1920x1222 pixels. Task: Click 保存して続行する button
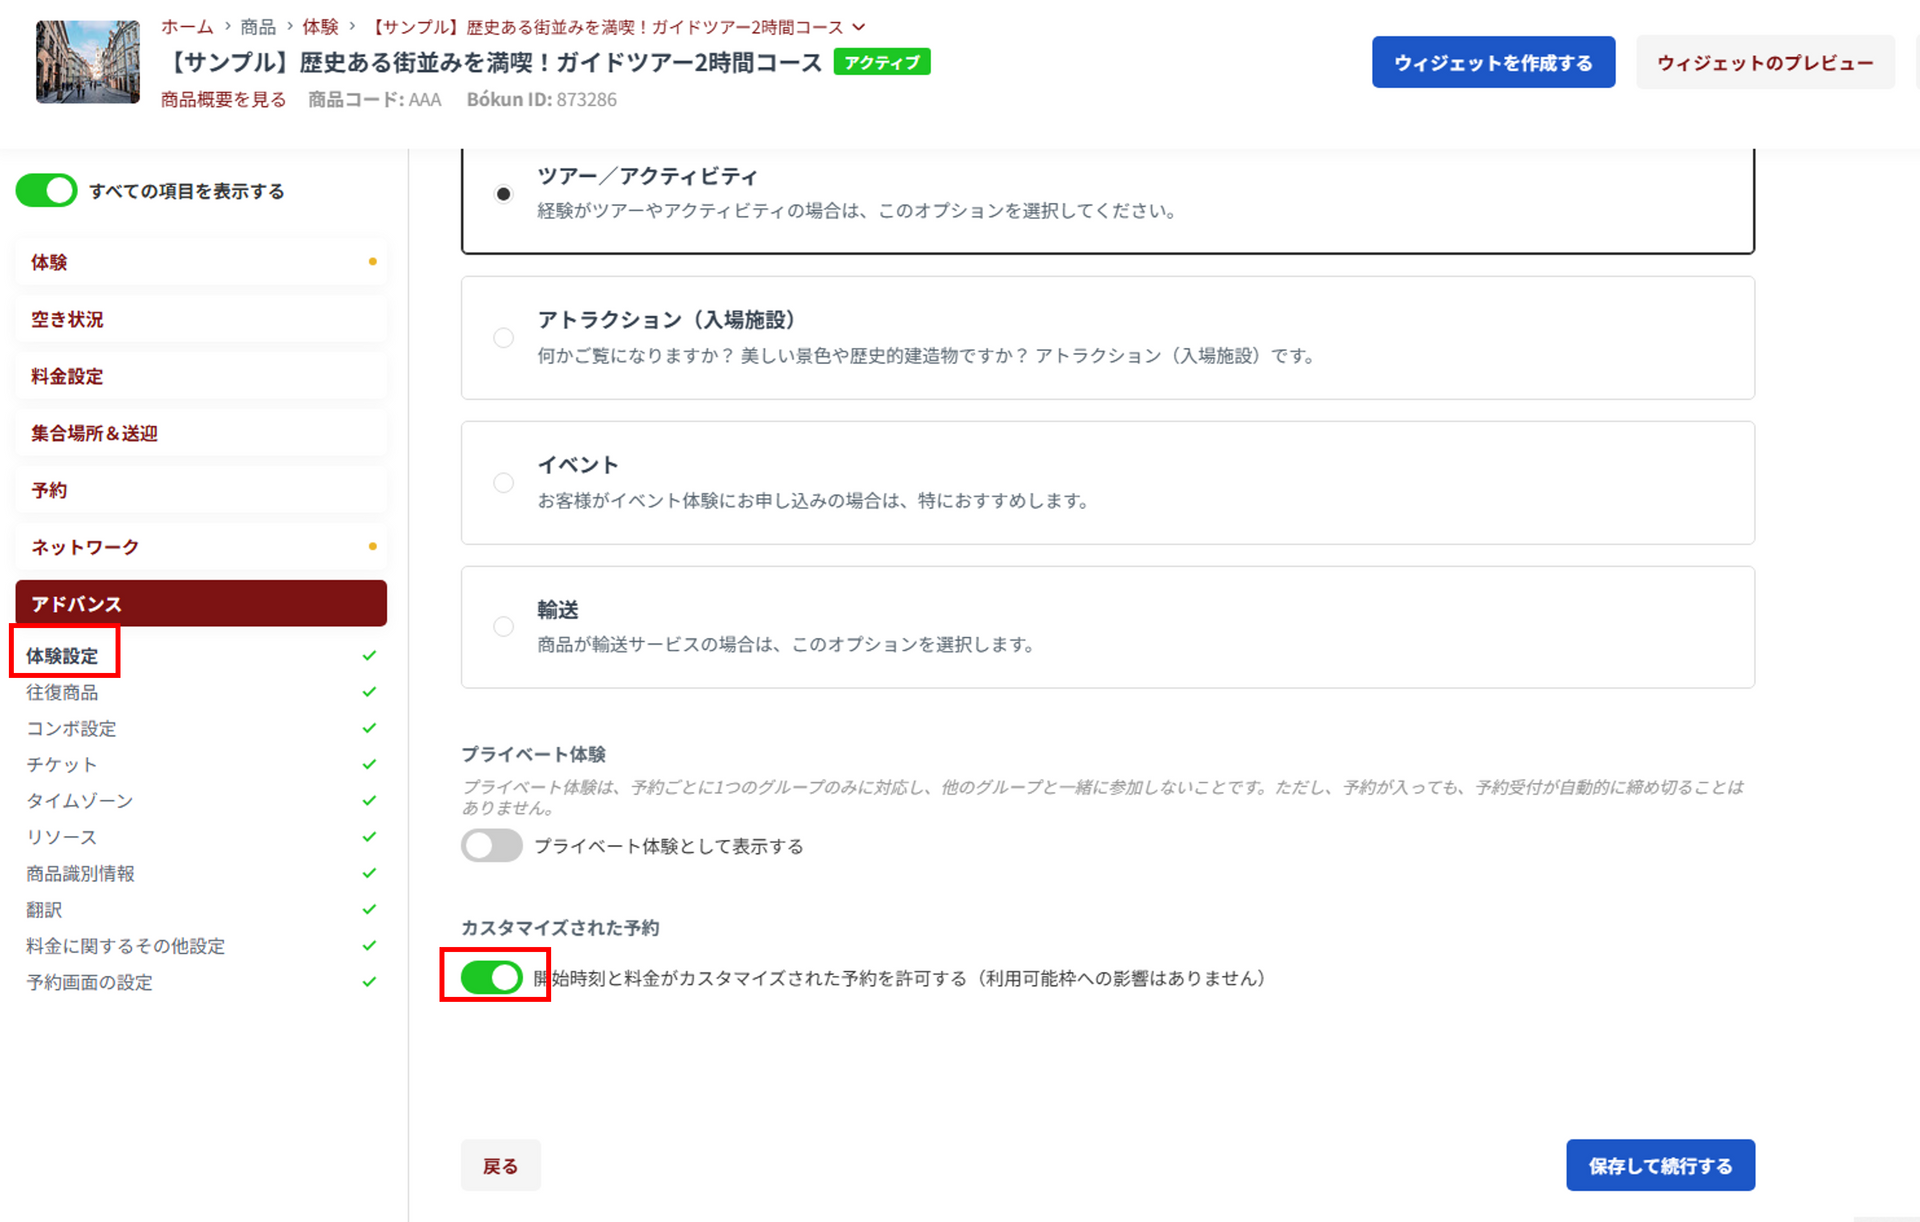click(1660, 1166)
